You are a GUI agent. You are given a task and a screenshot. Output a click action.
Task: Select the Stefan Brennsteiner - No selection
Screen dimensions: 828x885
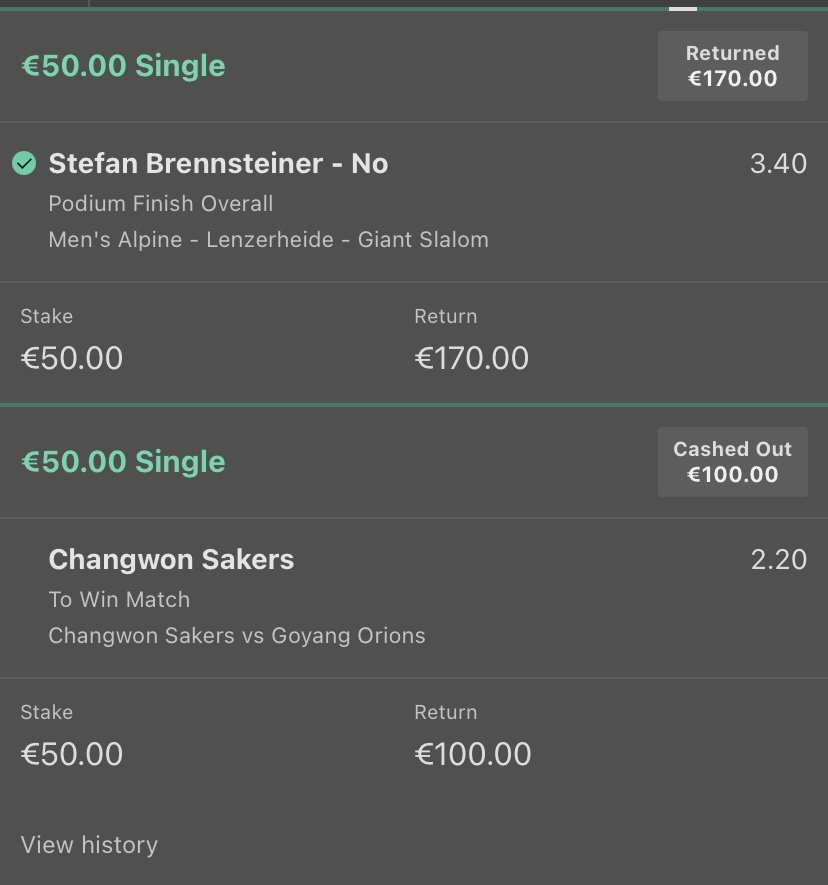pyautogui.click(x=218, y=163)
